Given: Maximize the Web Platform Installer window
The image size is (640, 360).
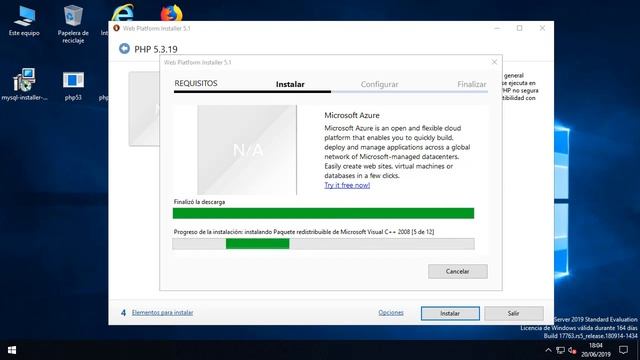Looking at the screenshot, I should point(519,28).
